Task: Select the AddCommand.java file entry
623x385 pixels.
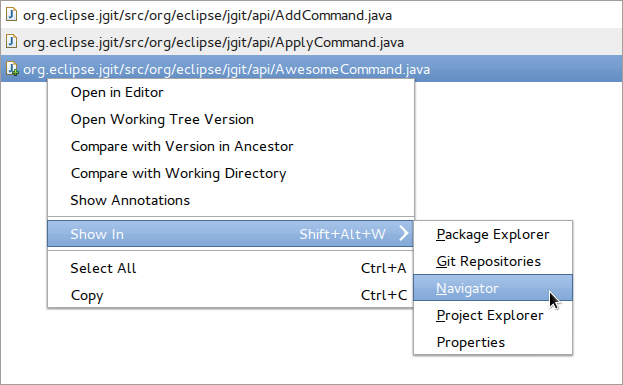Action: pos(312,15)
